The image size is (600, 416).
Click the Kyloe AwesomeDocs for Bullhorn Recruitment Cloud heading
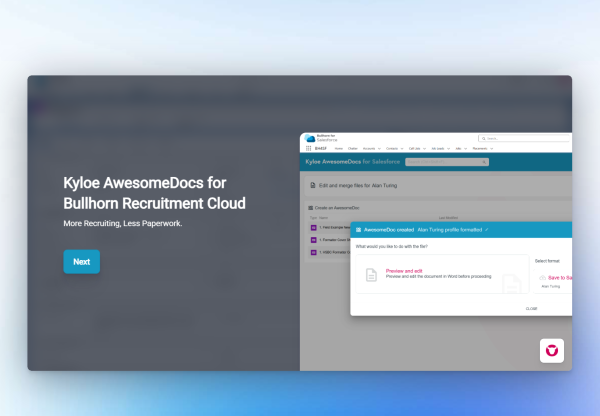pos(155,193)
